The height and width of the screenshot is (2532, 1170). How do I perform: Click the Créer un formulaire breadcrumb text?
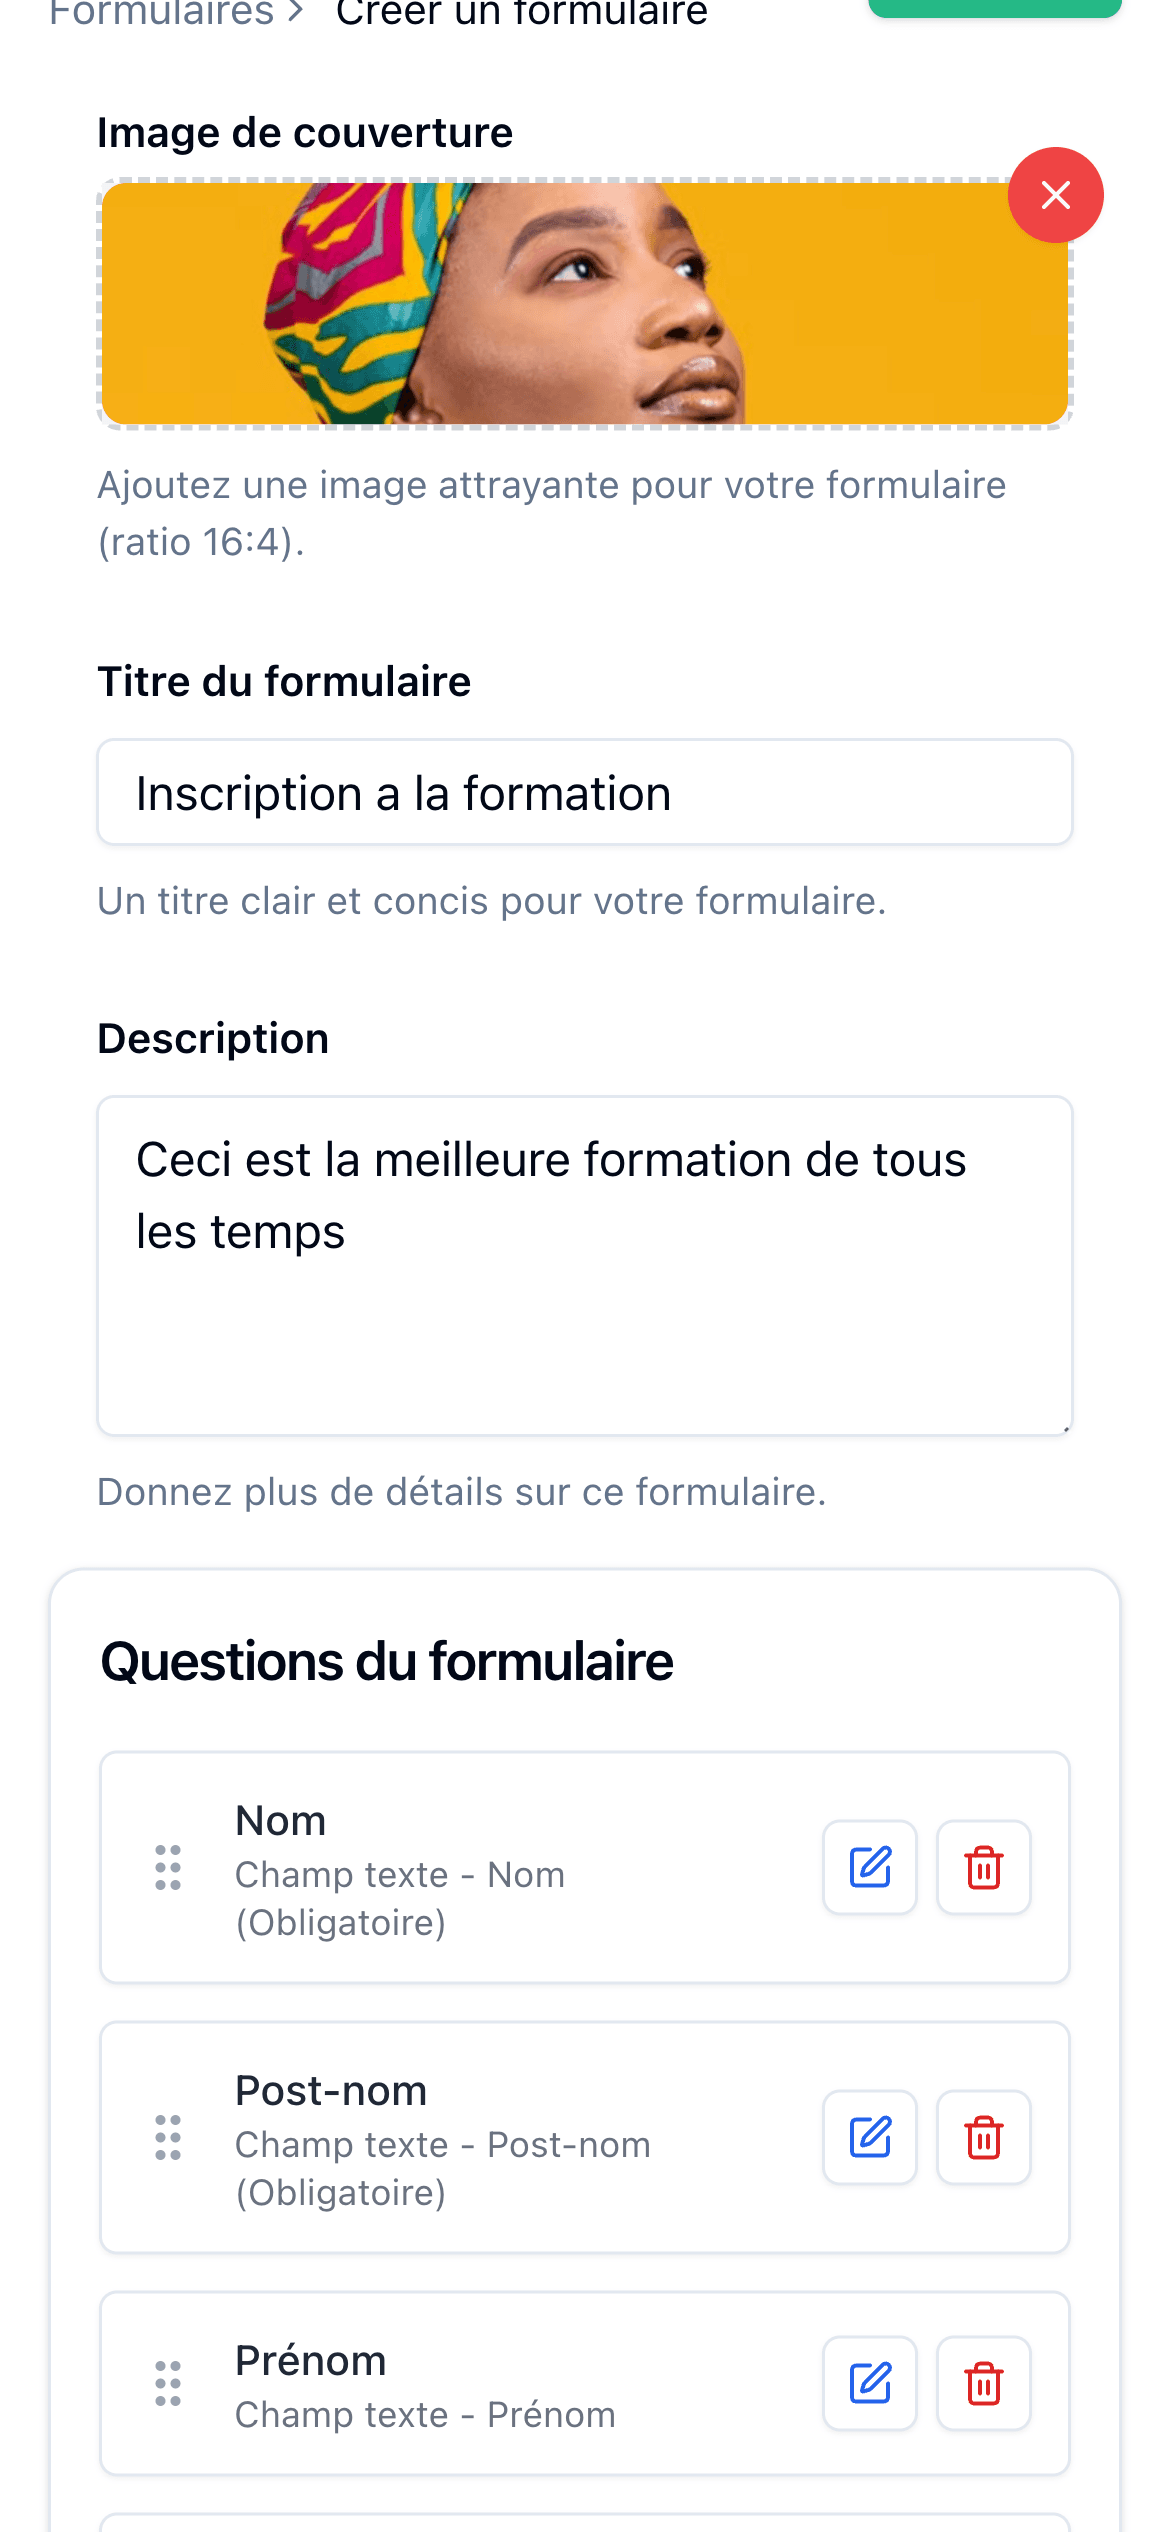pyautogui.click(x=521, y=14)
